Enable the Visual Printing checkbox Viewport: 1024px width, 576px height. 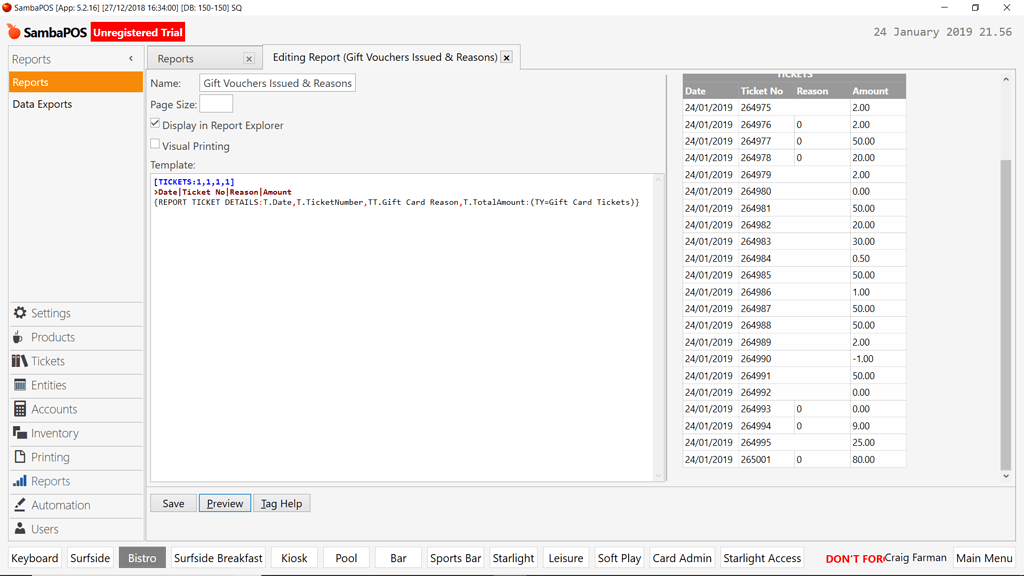[155, 144]
